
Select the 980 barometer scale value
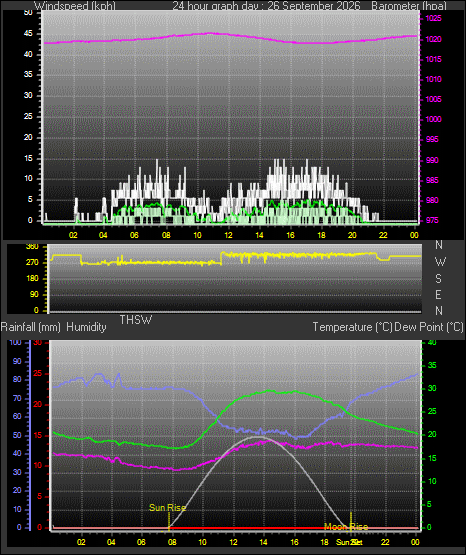coord(432,200)
